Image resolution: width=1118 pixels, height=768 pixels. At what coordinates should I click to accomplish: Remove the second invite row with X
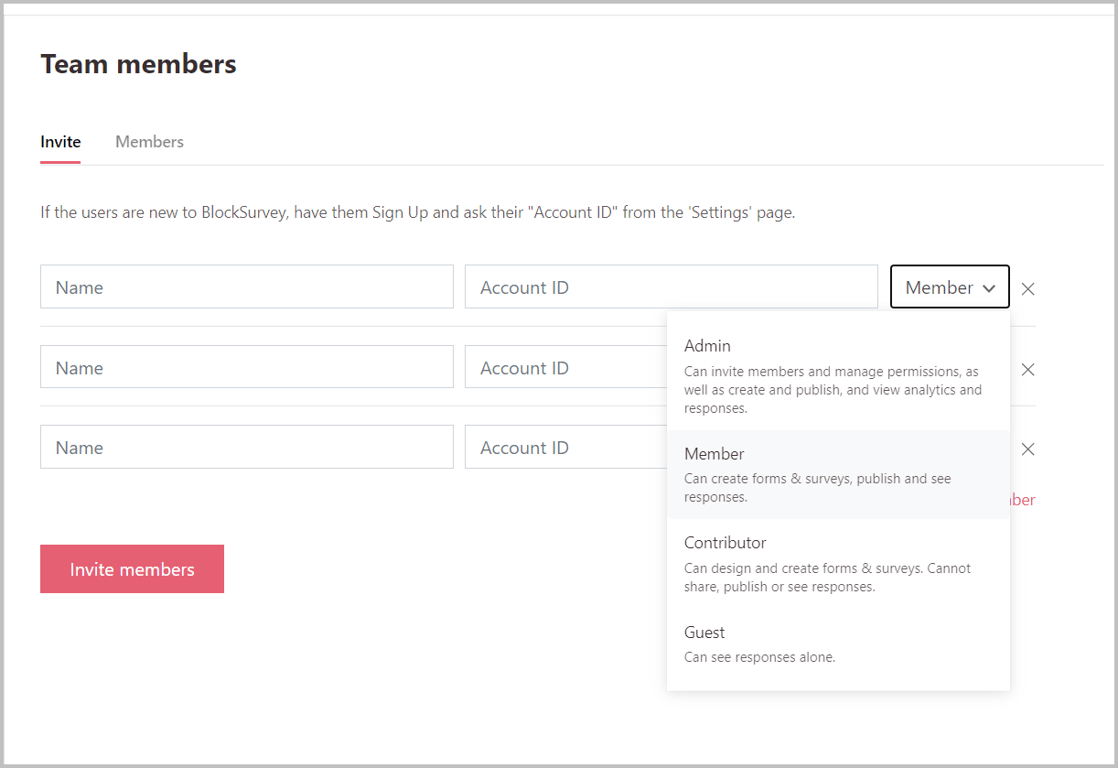click(1027, 369)
